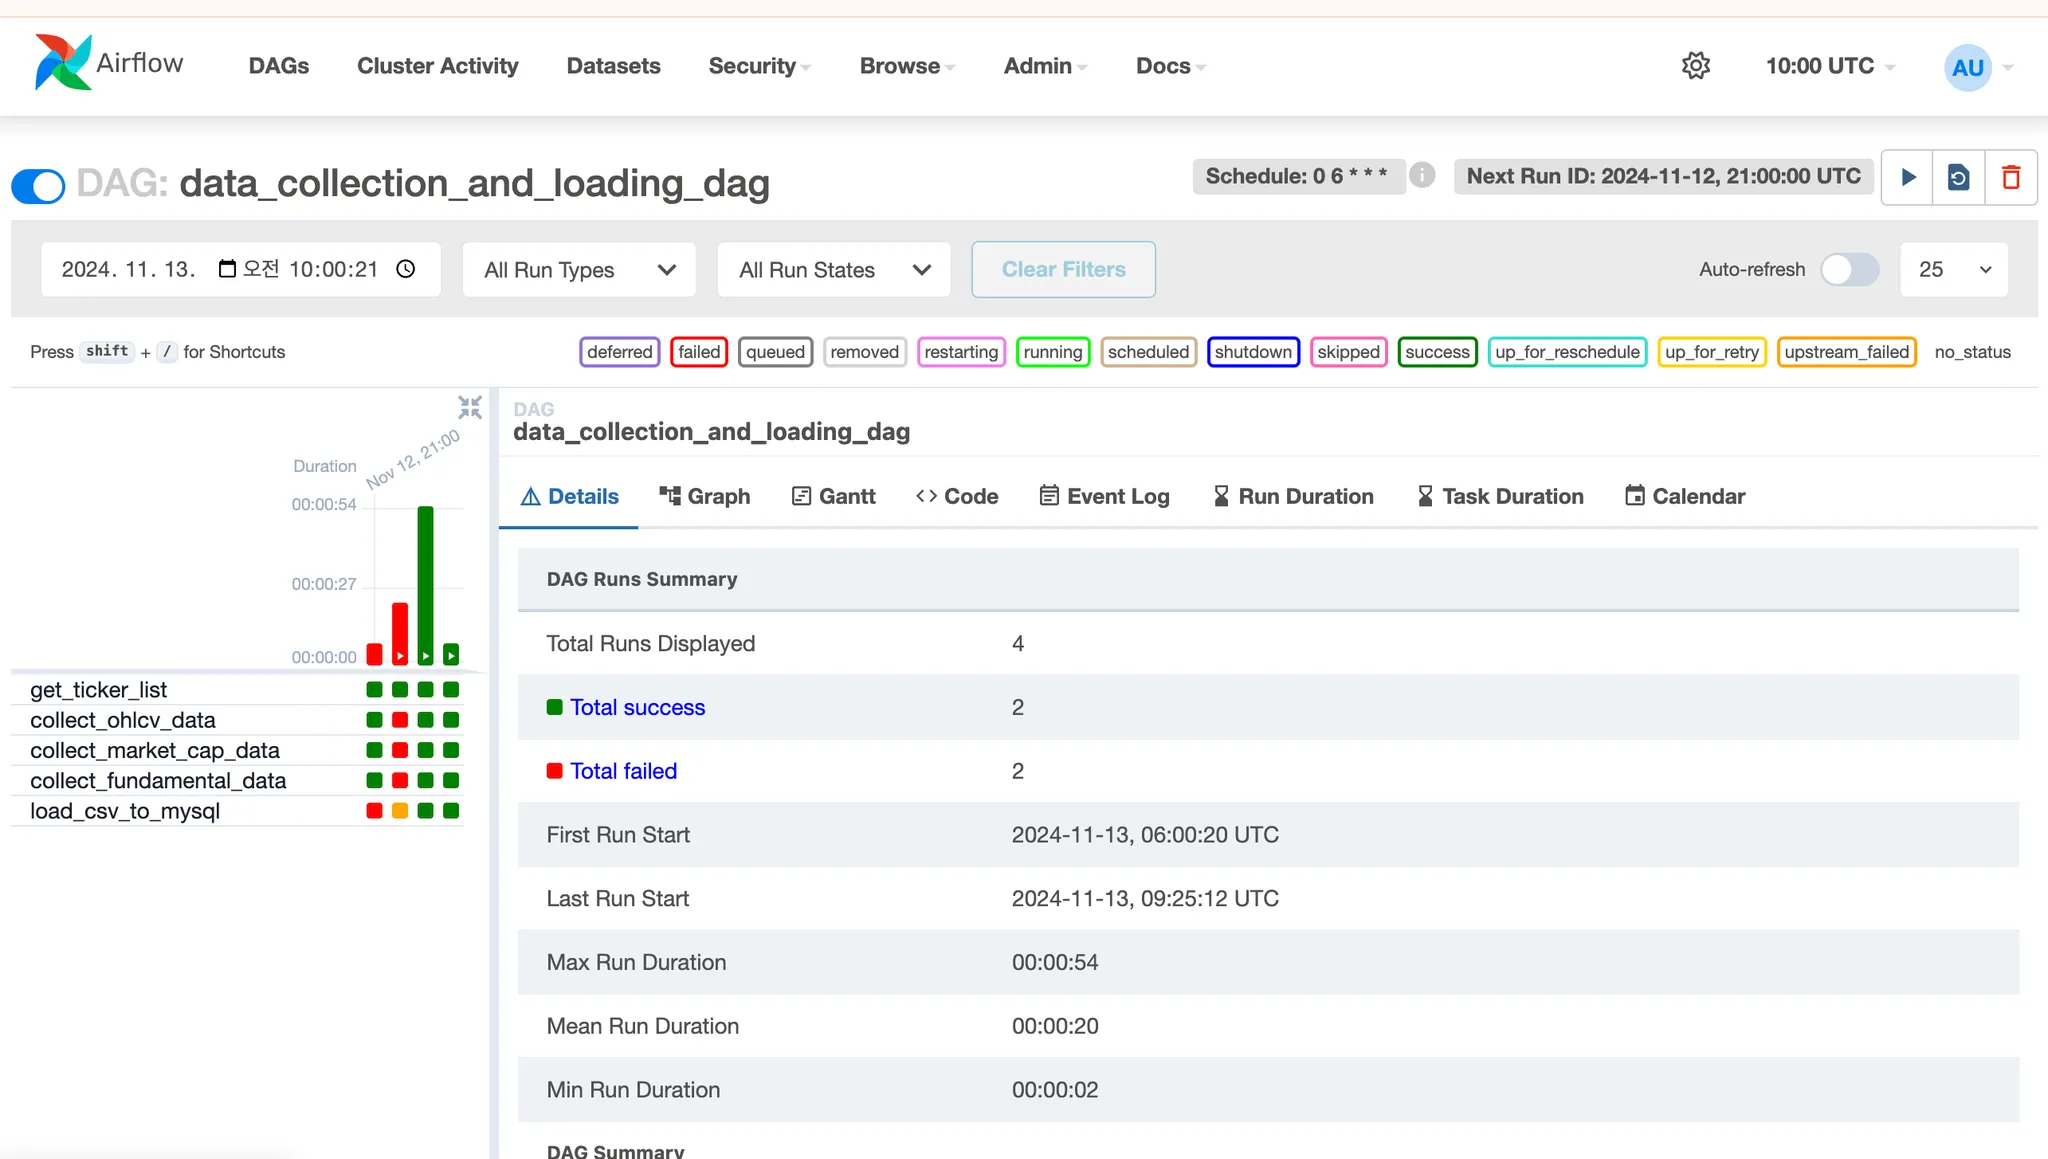2048x1159 pixels.
Task: Switch to the Graph tab
Action: 704,496
